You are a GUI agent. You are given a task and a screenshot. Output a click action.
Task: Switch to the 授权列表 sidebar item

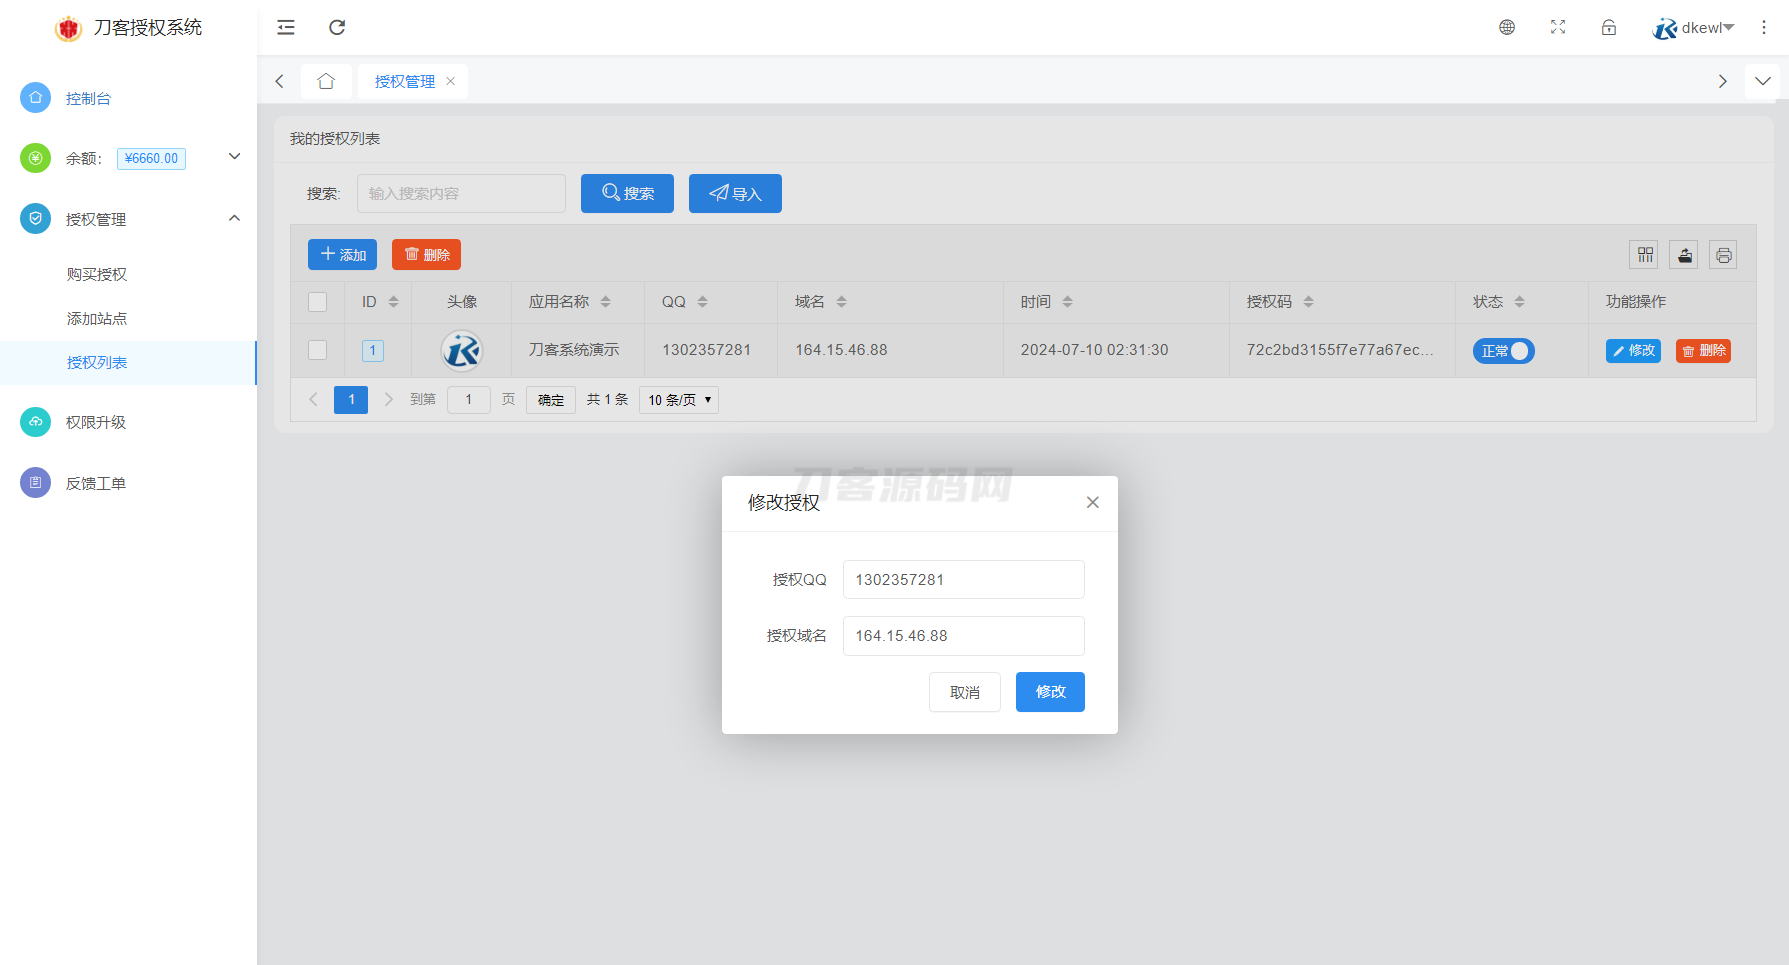point(97,362)
